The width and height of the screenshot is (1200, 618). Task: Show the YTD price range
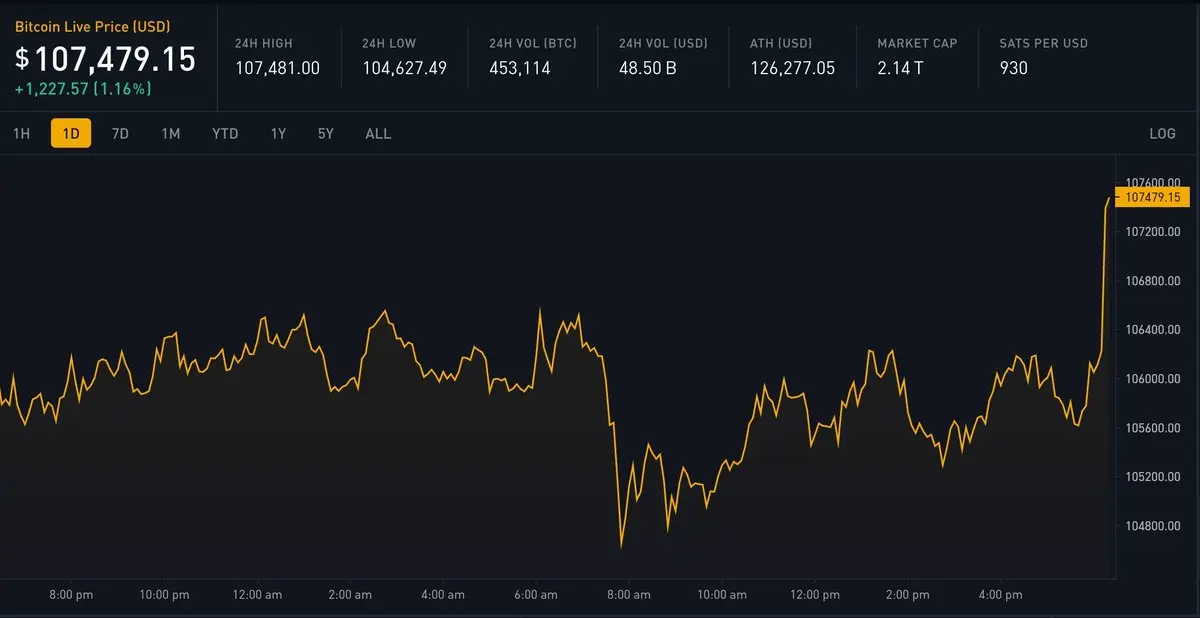(225, 133)
